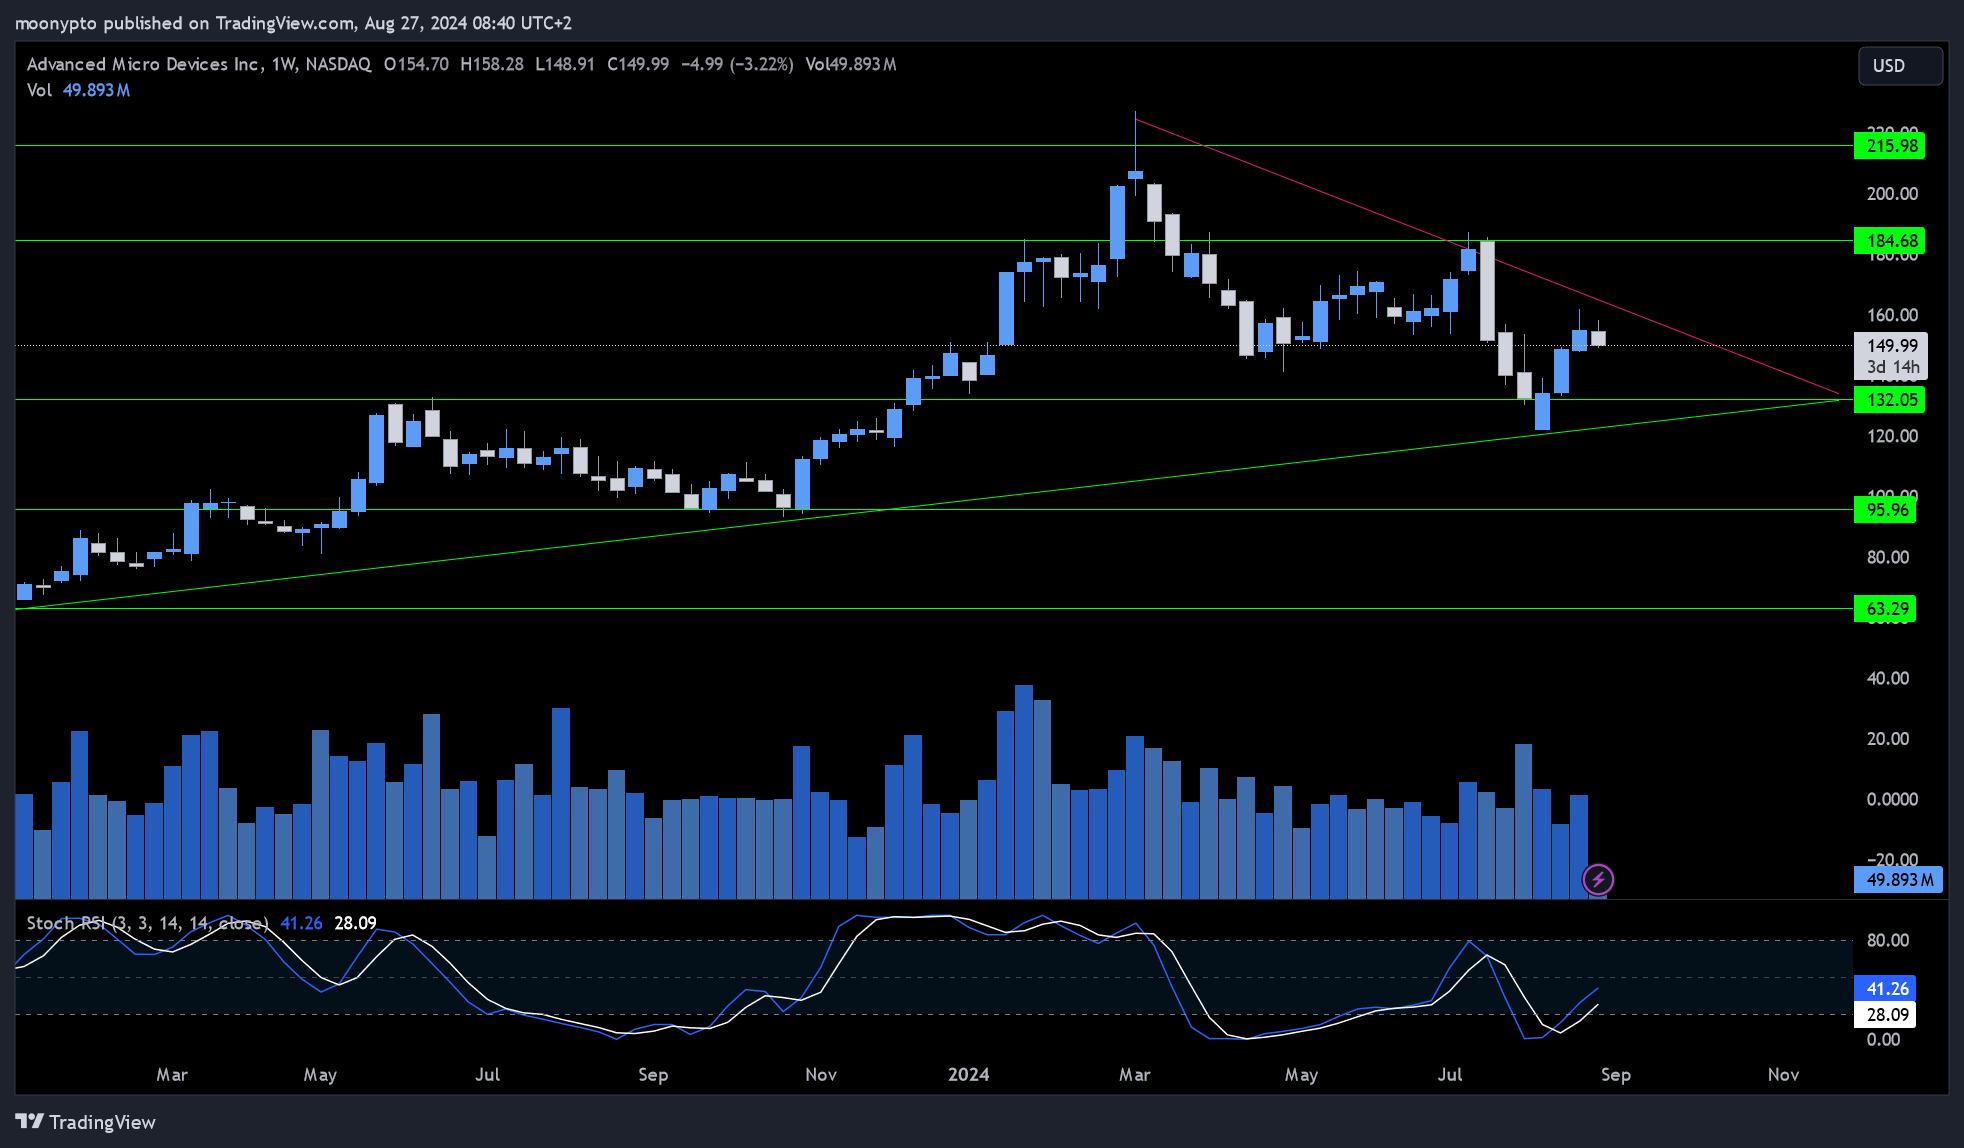Click the Nov label at far right
The width and height of the screenshot is (1964, 1148).
pos(1783,1074)
